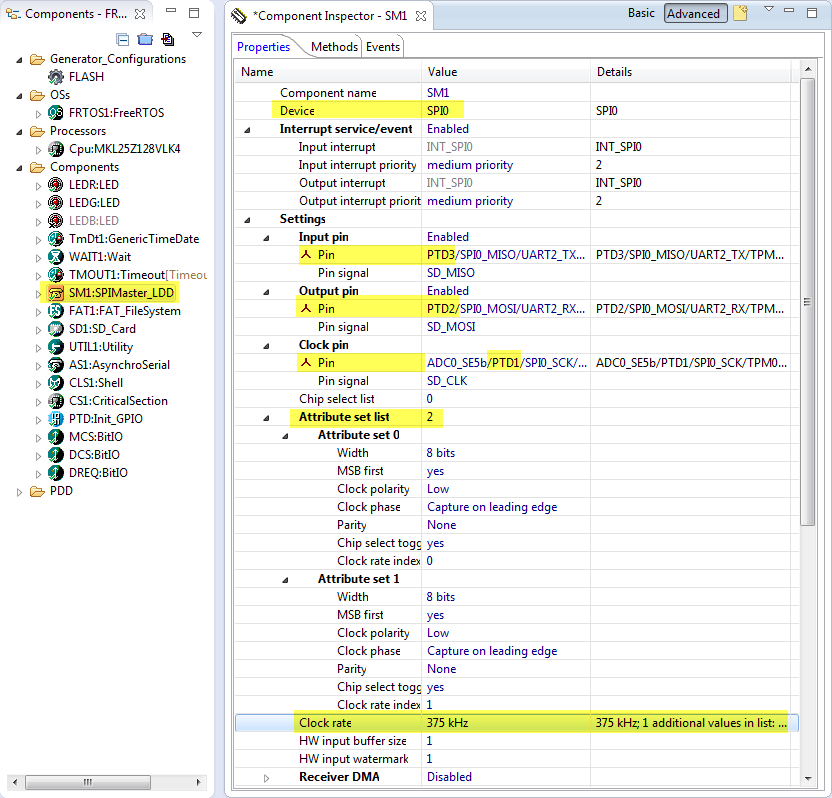Click the SD1:SD_Card component icon
Screen dimensions: 832x798
[x=57, y=329]
